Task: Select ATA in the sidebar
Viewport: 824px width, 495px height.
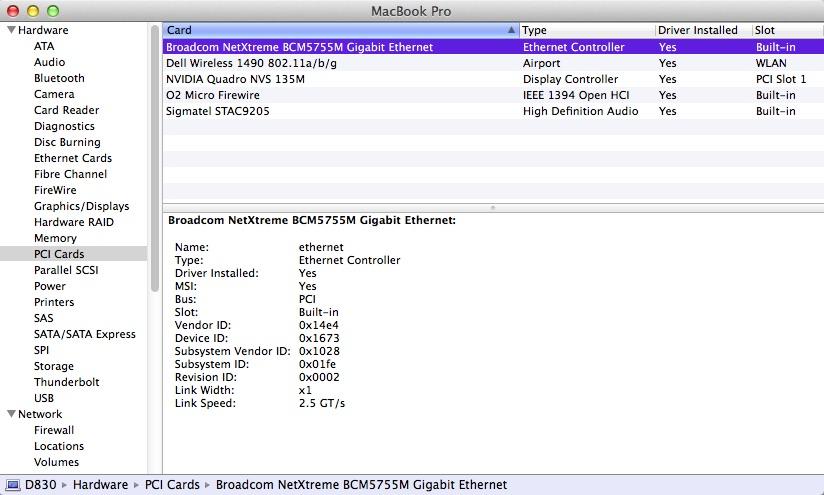Action: pos(44,46)
